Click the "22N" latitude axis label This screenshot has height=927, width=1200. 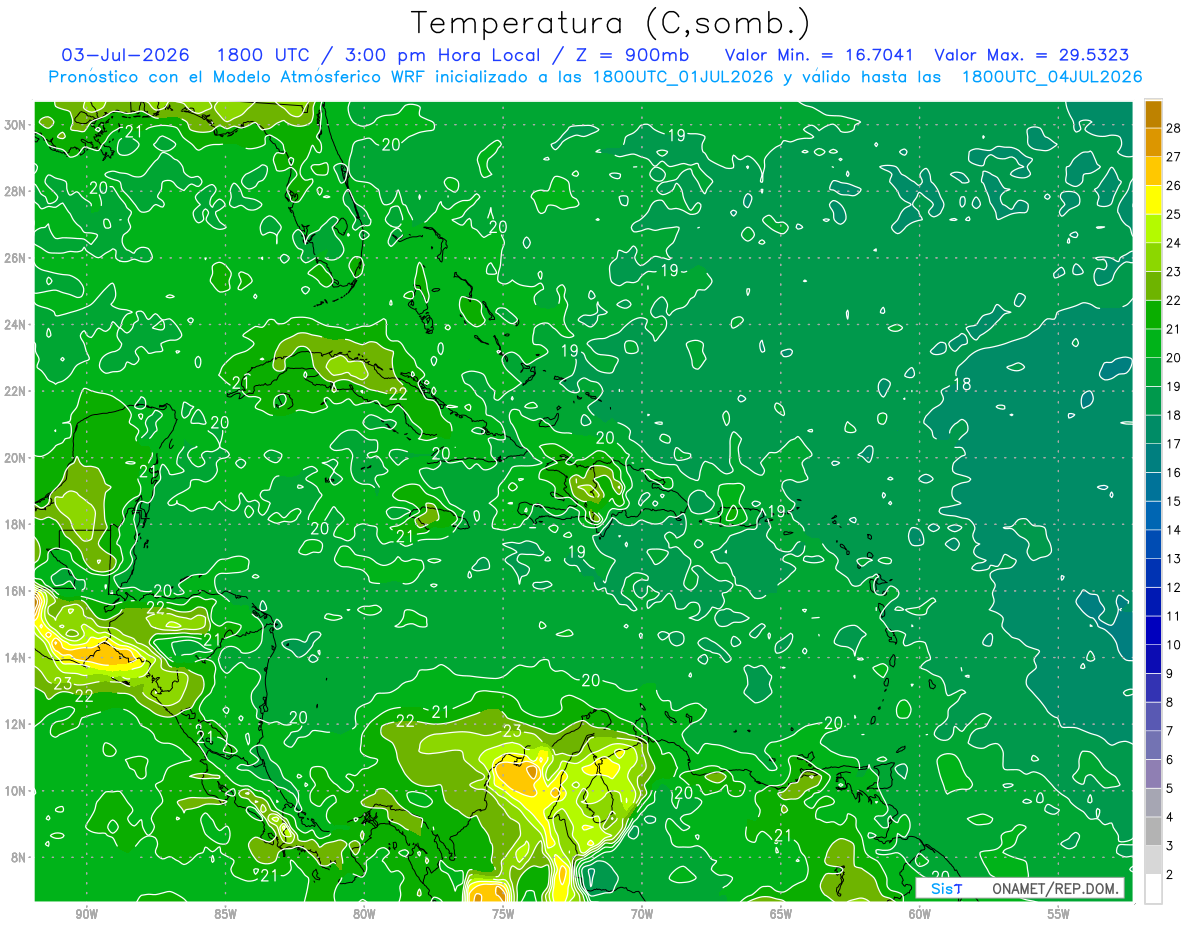click(x=15, y=391)
